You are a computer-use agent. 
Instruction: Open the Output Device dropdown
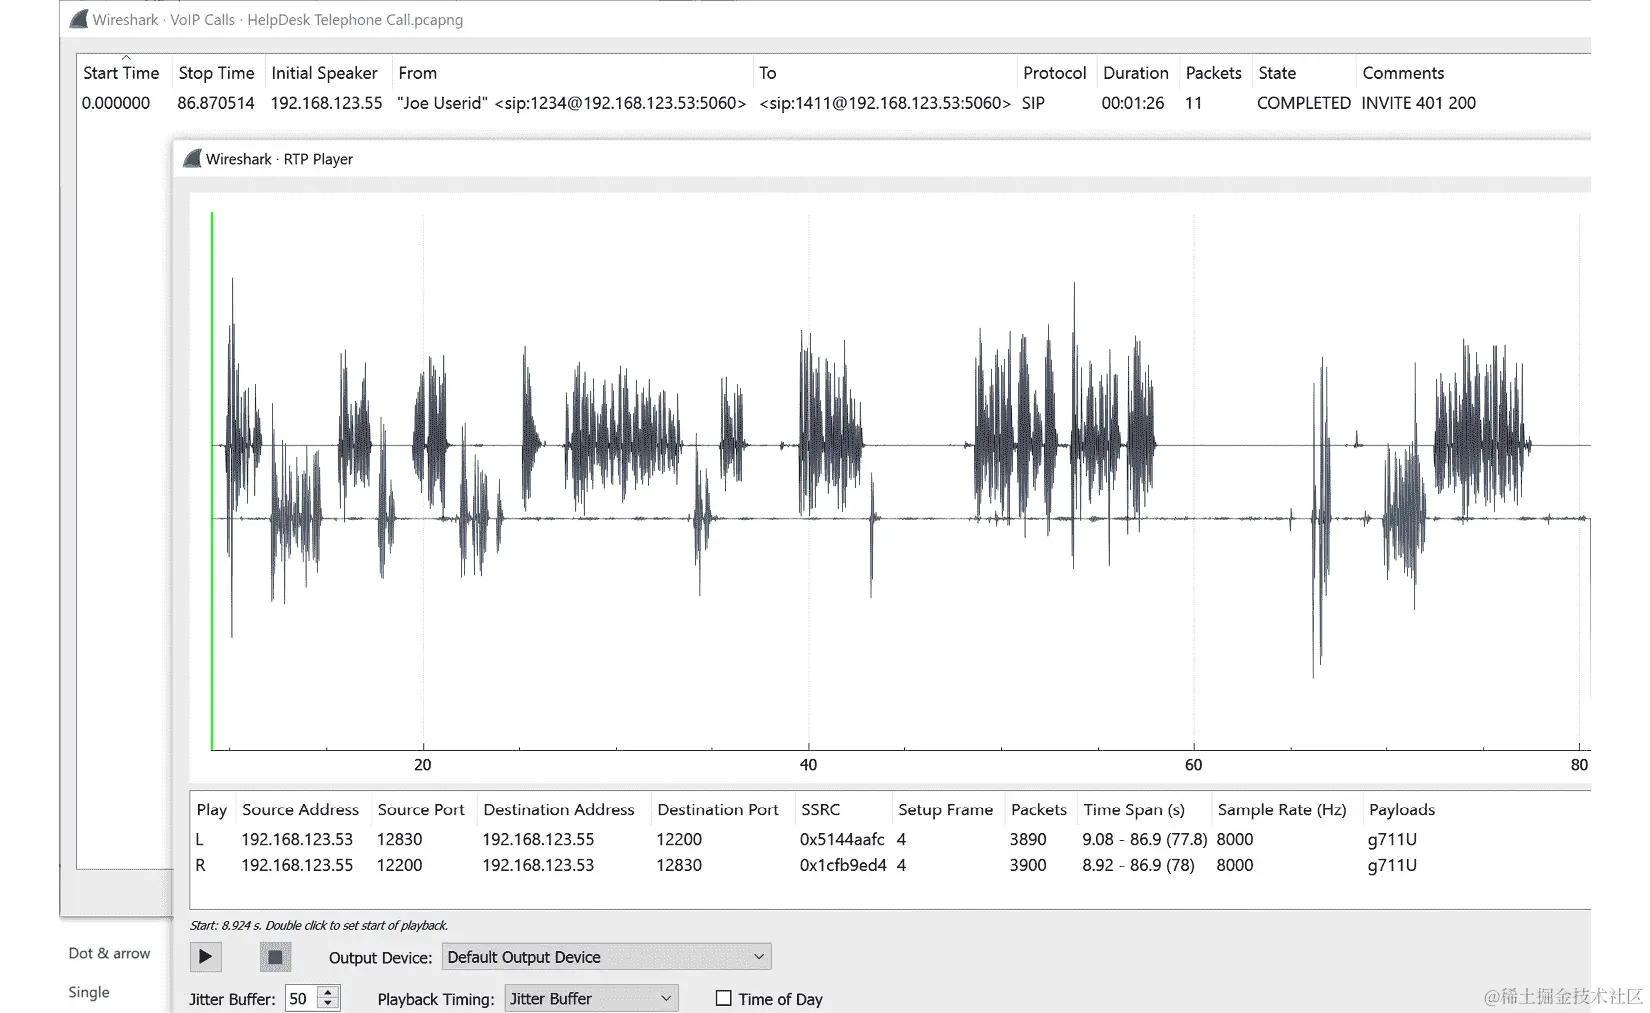click(606, 957)
